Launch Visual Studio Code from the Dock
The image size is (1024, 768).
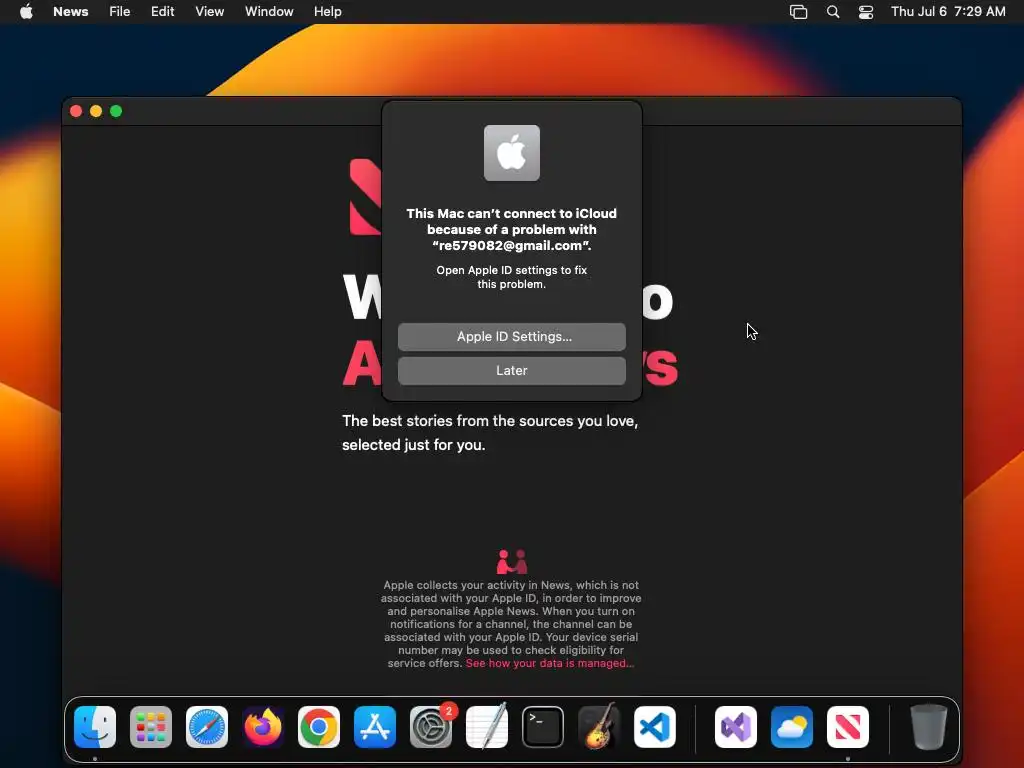point(655,727)
